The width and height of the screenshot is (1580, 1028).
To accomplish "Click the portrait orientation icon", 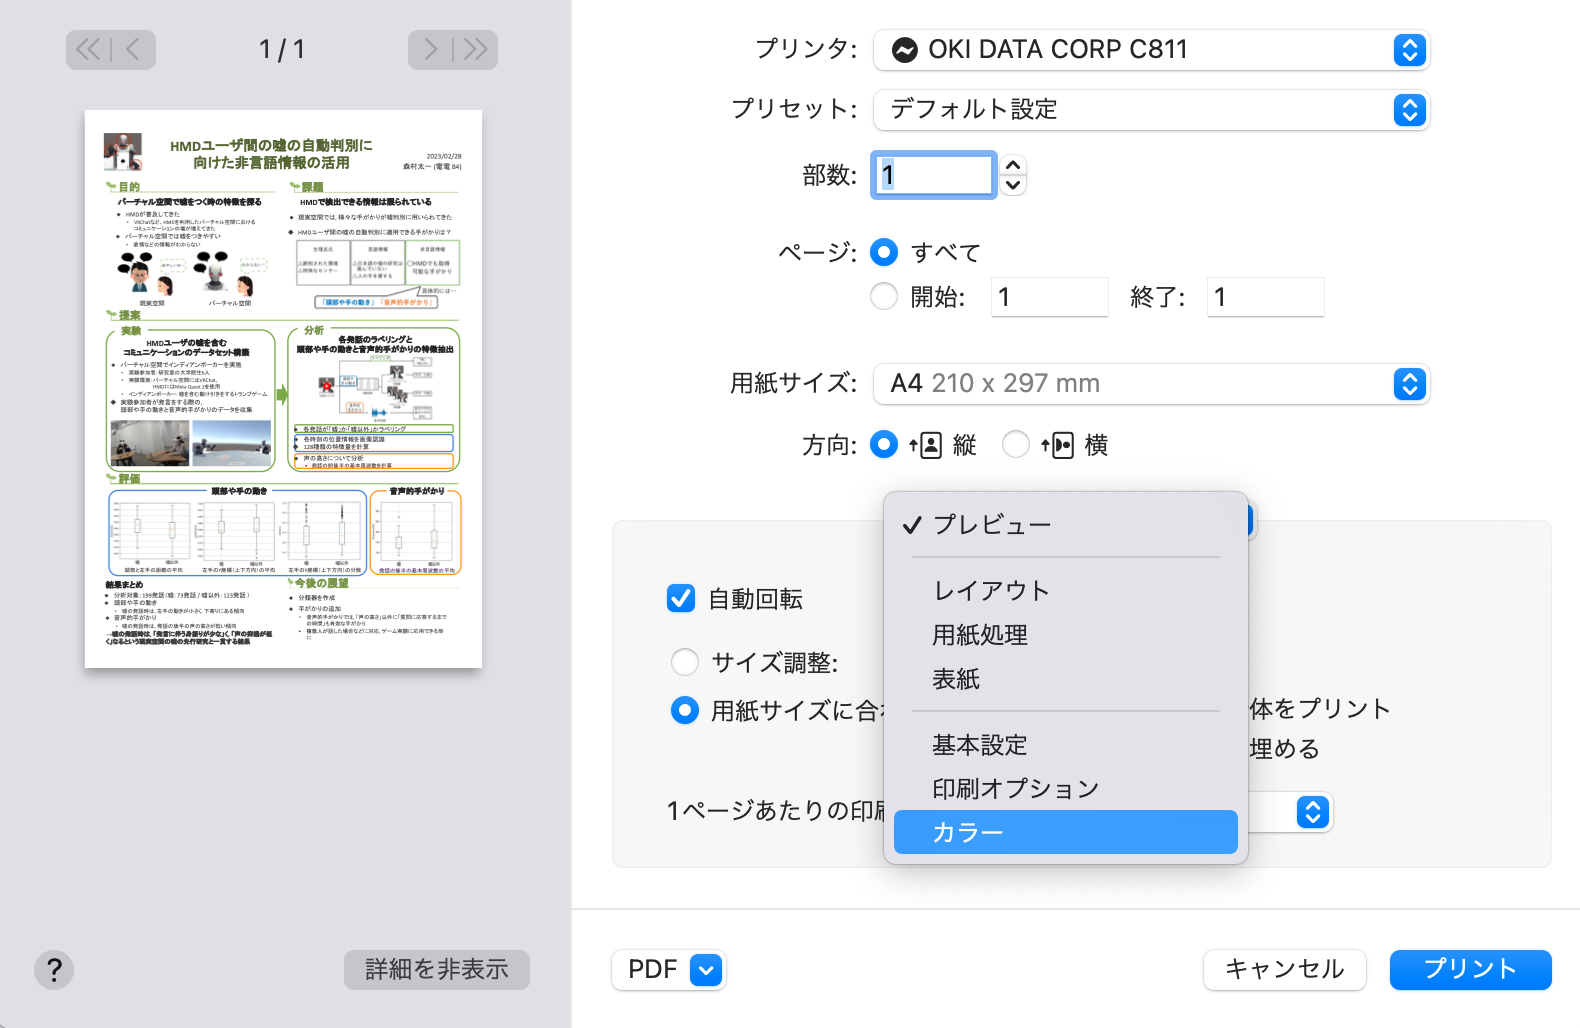I will point(926,445).
